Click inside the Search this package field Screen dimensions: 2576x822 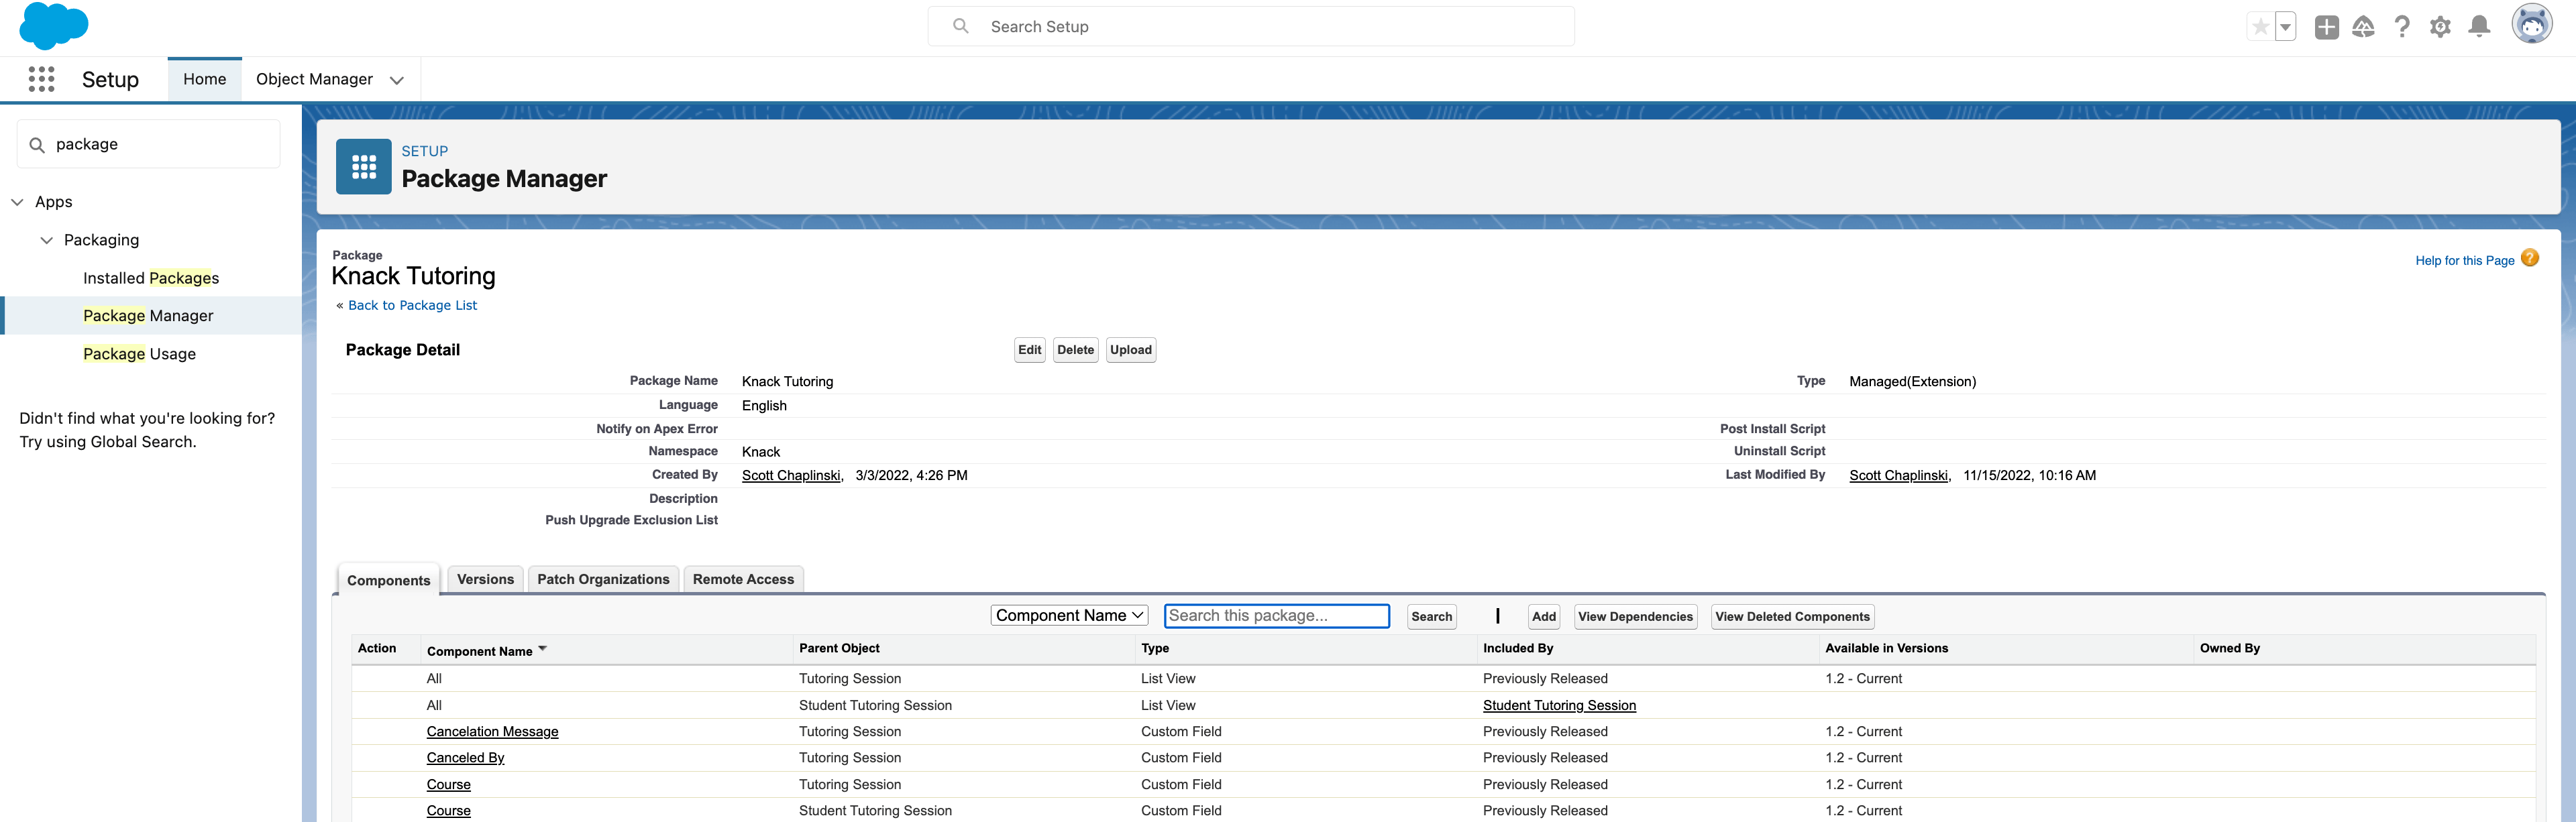[1276, 615]
